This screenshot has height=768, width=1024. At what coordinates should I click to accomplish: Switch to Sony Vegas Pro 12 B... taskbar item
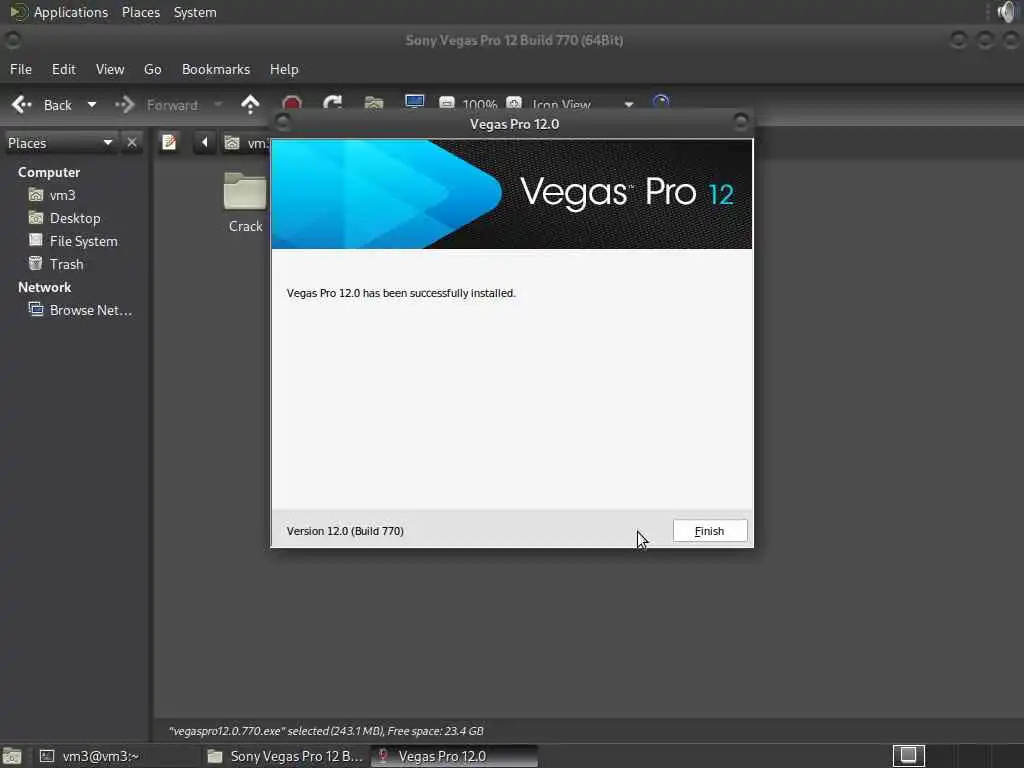(x=285, y=756)
